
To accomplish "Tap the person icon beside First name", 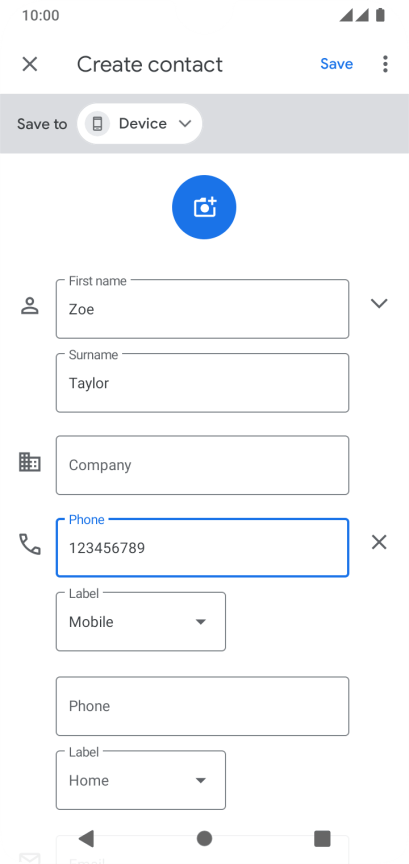I will pos(30,305).
